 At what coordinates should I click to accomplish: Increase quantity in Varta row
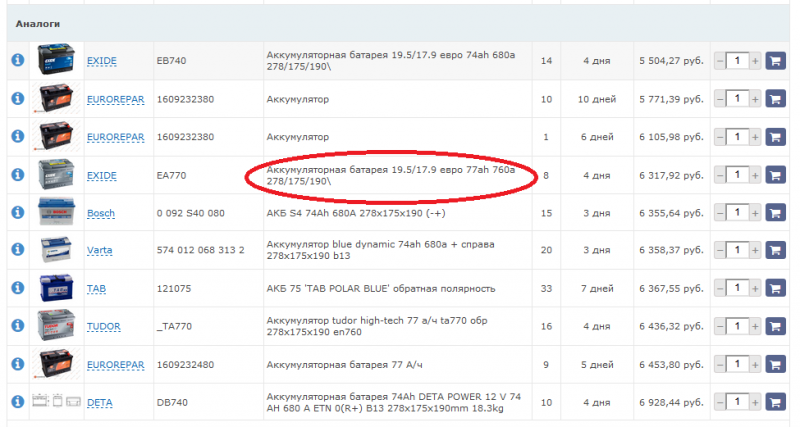[755, 250]
